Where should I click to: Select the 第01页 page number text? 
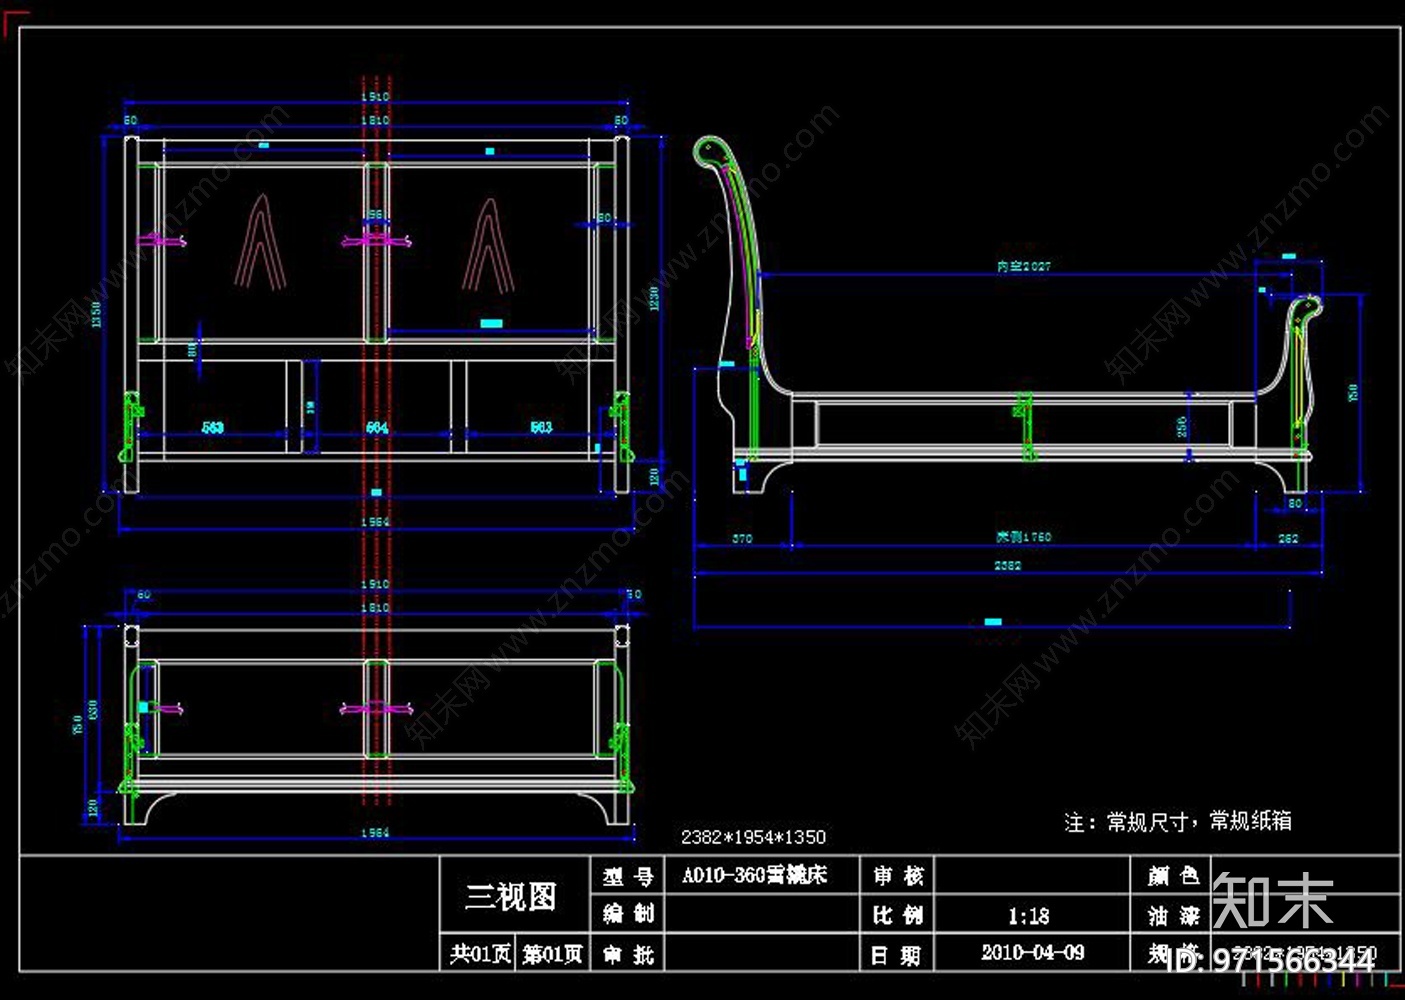553,954
